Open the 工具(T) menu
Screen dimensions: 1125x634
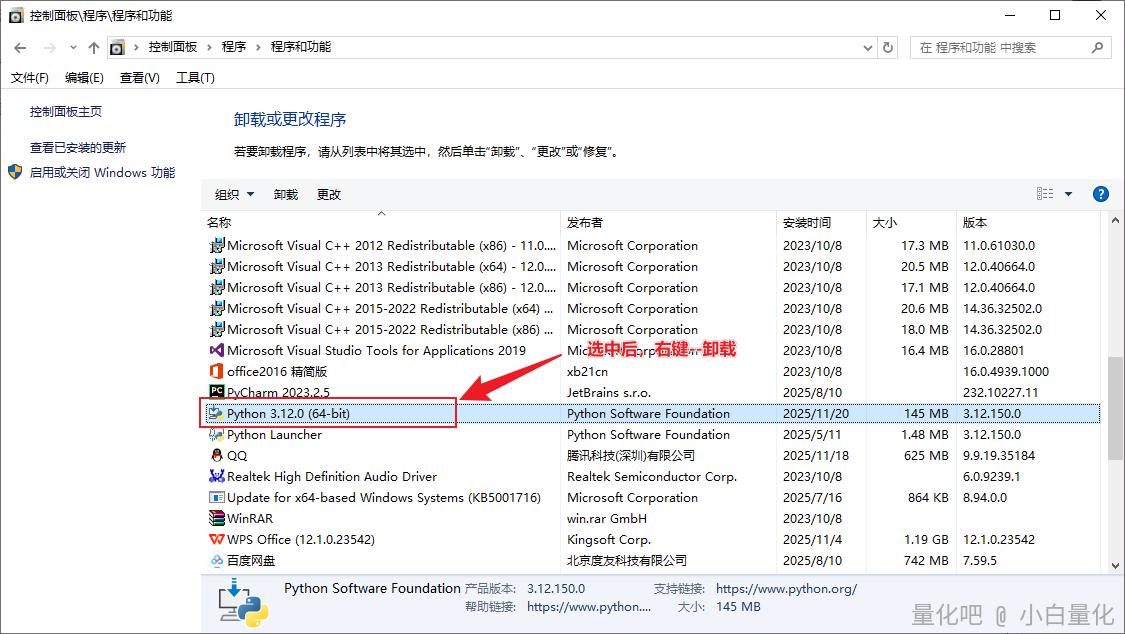(x=195, y=77)
